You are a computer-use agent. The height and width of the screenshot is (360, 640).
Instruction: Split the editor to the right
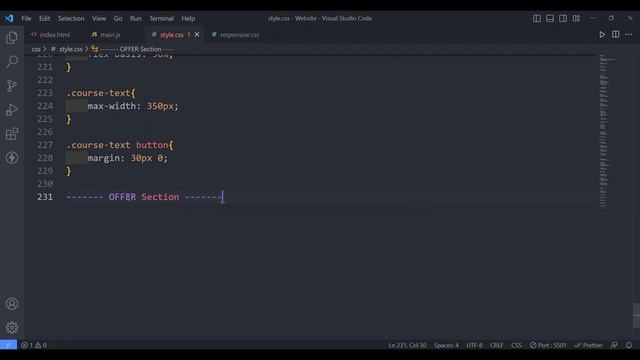click(616, 35)
